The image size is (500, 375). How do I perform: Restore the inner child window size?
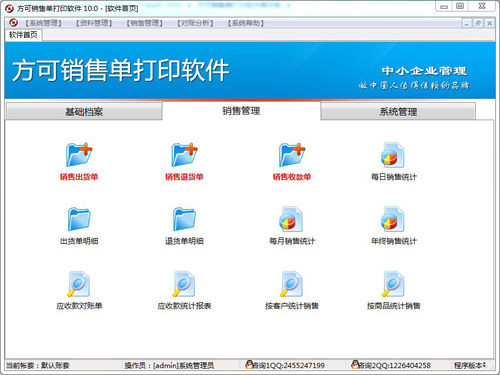coord(478,23)
